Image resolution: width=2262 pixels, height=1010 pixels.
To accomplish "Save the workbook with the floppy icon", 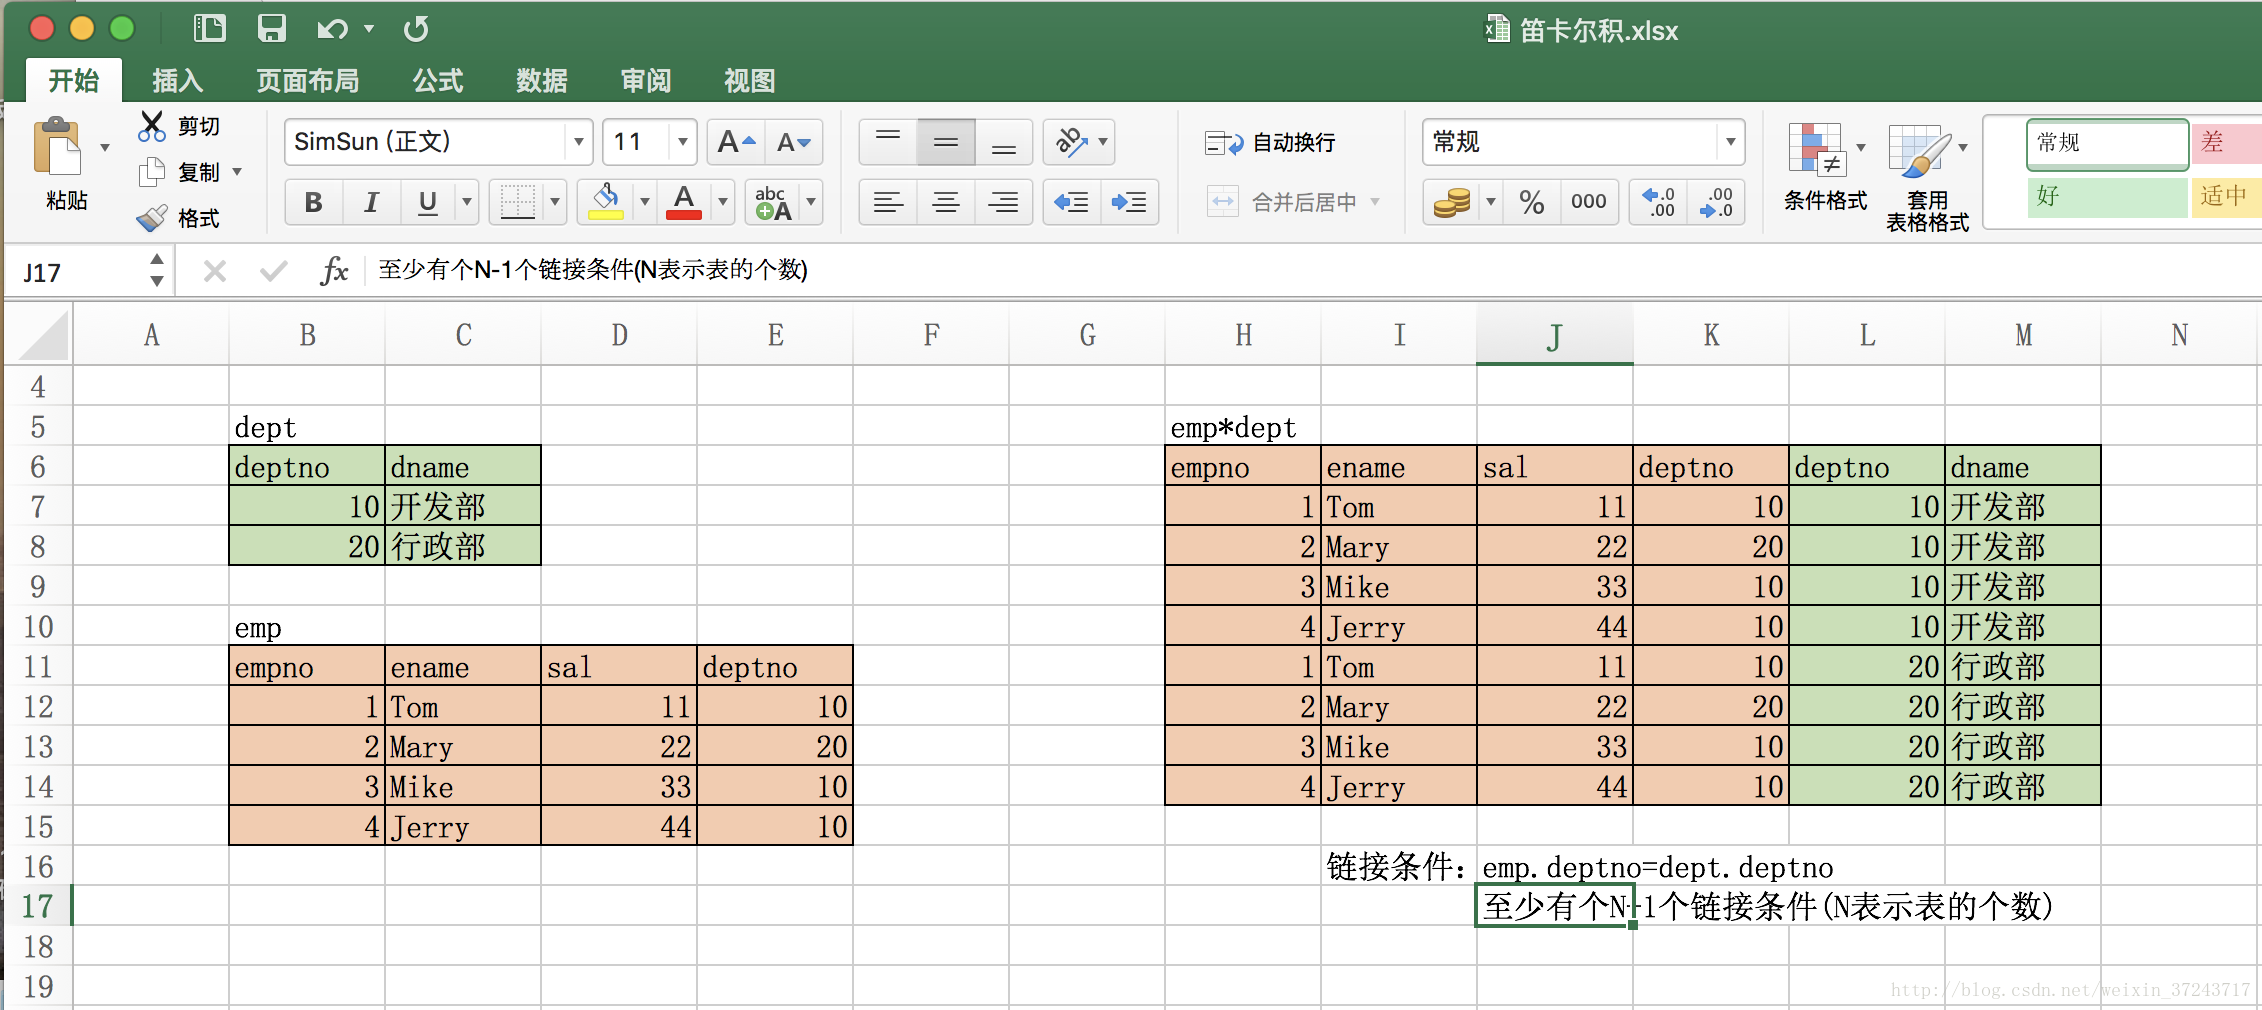I will (x=271, y=28).
